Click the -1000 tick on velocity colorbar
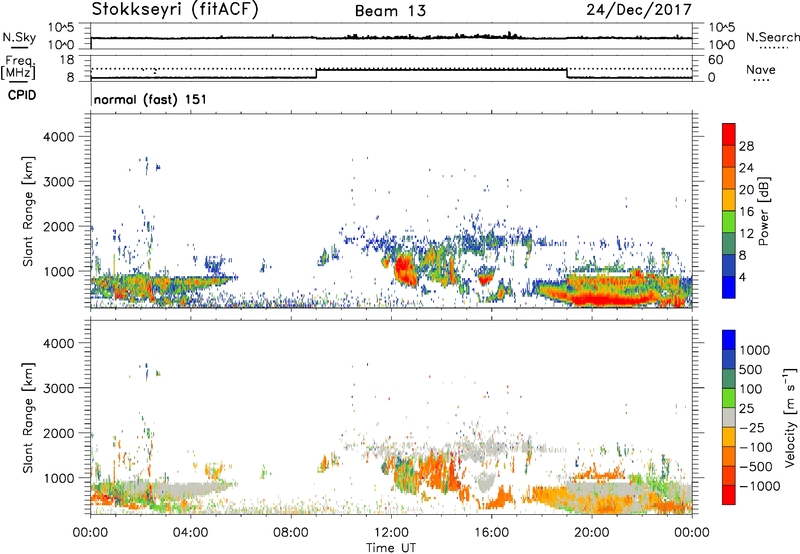800x554 pixels. 760,486
